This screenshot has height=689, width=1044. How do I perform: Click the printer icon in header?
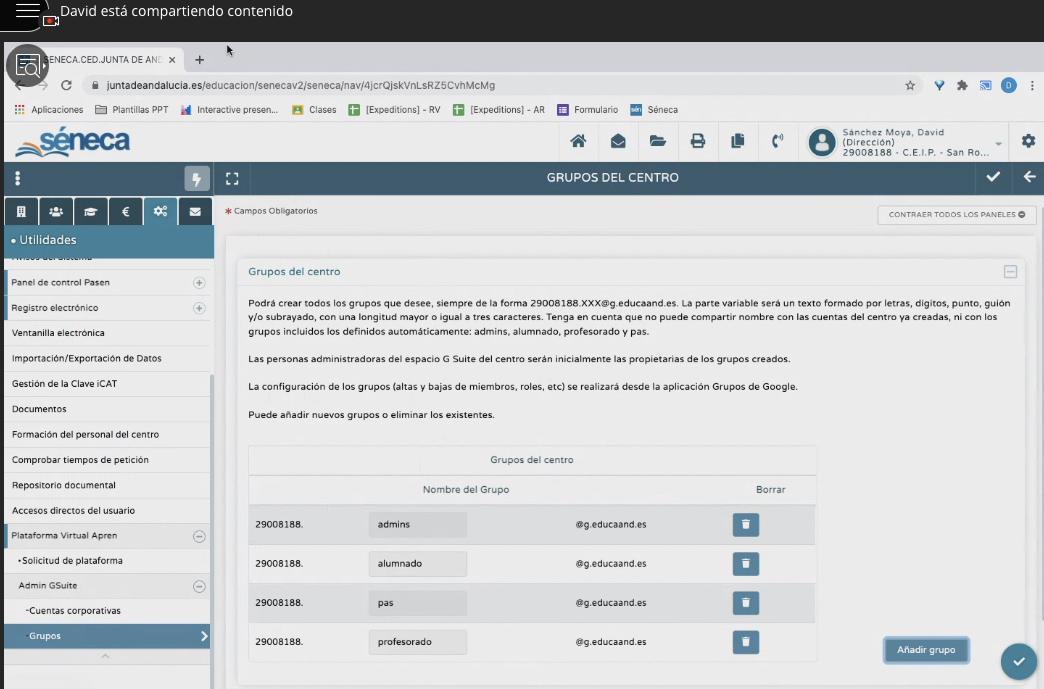point(698,141)
